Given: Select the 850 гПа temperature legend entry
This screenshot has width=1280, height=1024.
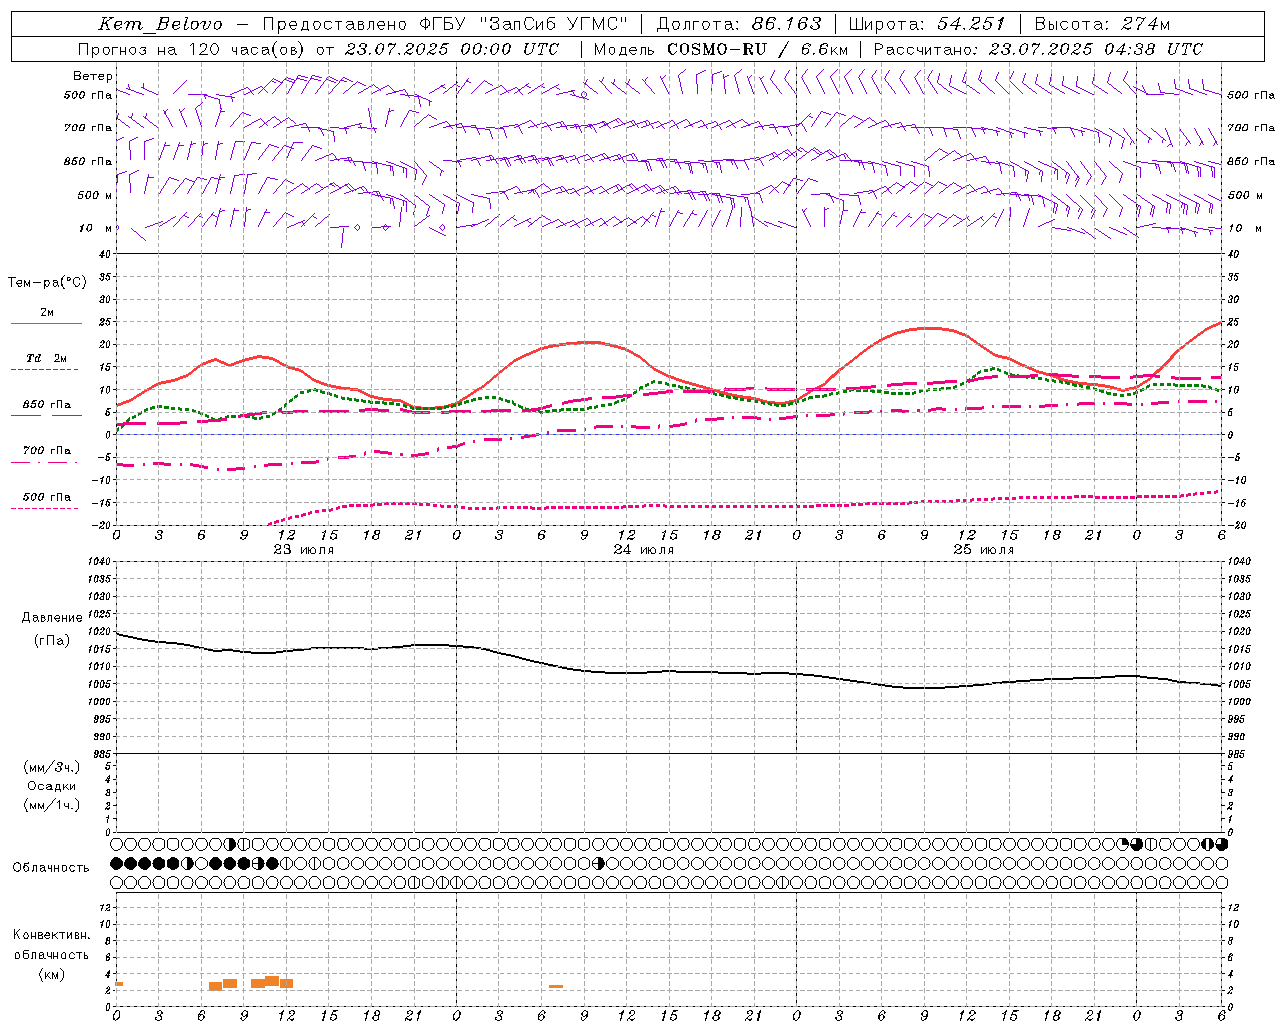Looking at the screenshot, I should pyautogui.click(x=47, y=405).
